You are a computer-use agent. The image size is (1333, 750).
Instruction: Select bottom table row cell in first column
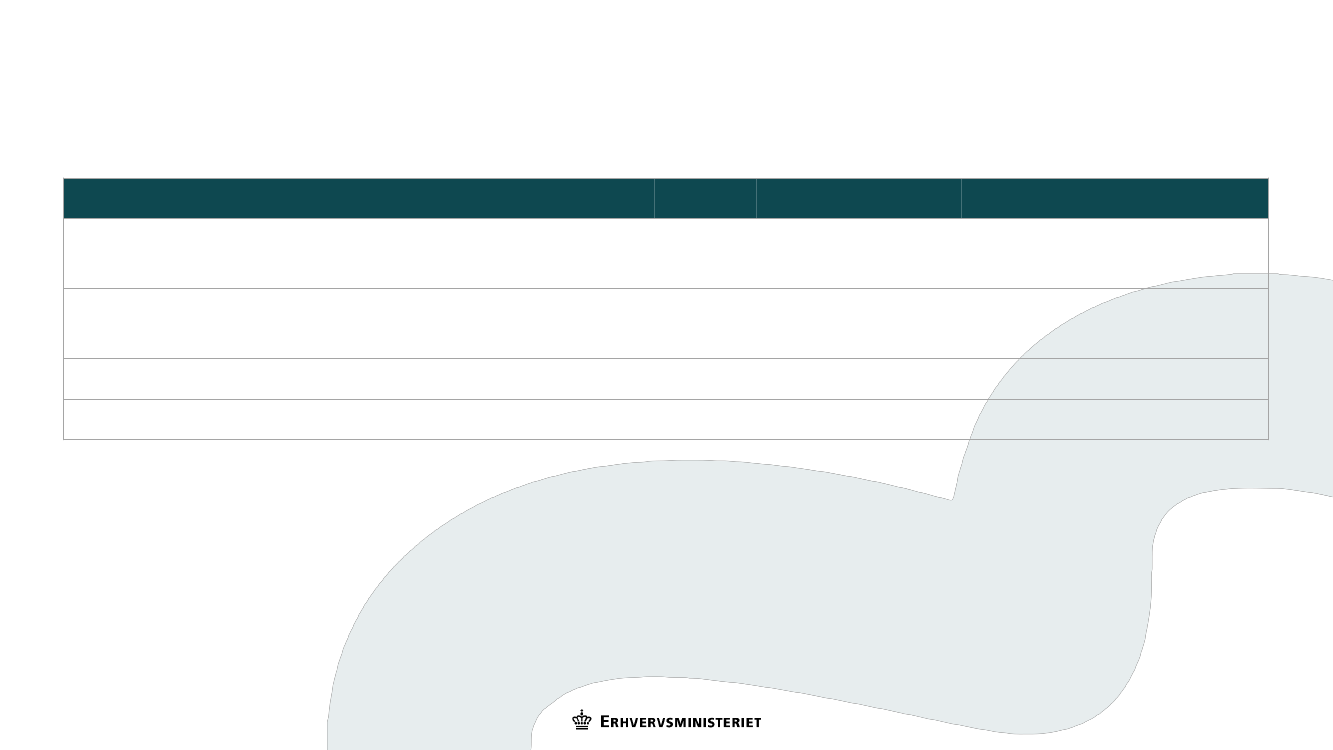point(358,419)
